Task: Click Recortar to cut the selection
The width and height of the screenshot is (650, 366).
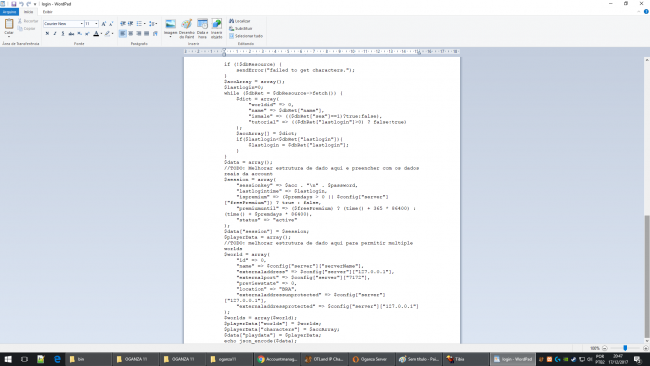Action: 28,21
